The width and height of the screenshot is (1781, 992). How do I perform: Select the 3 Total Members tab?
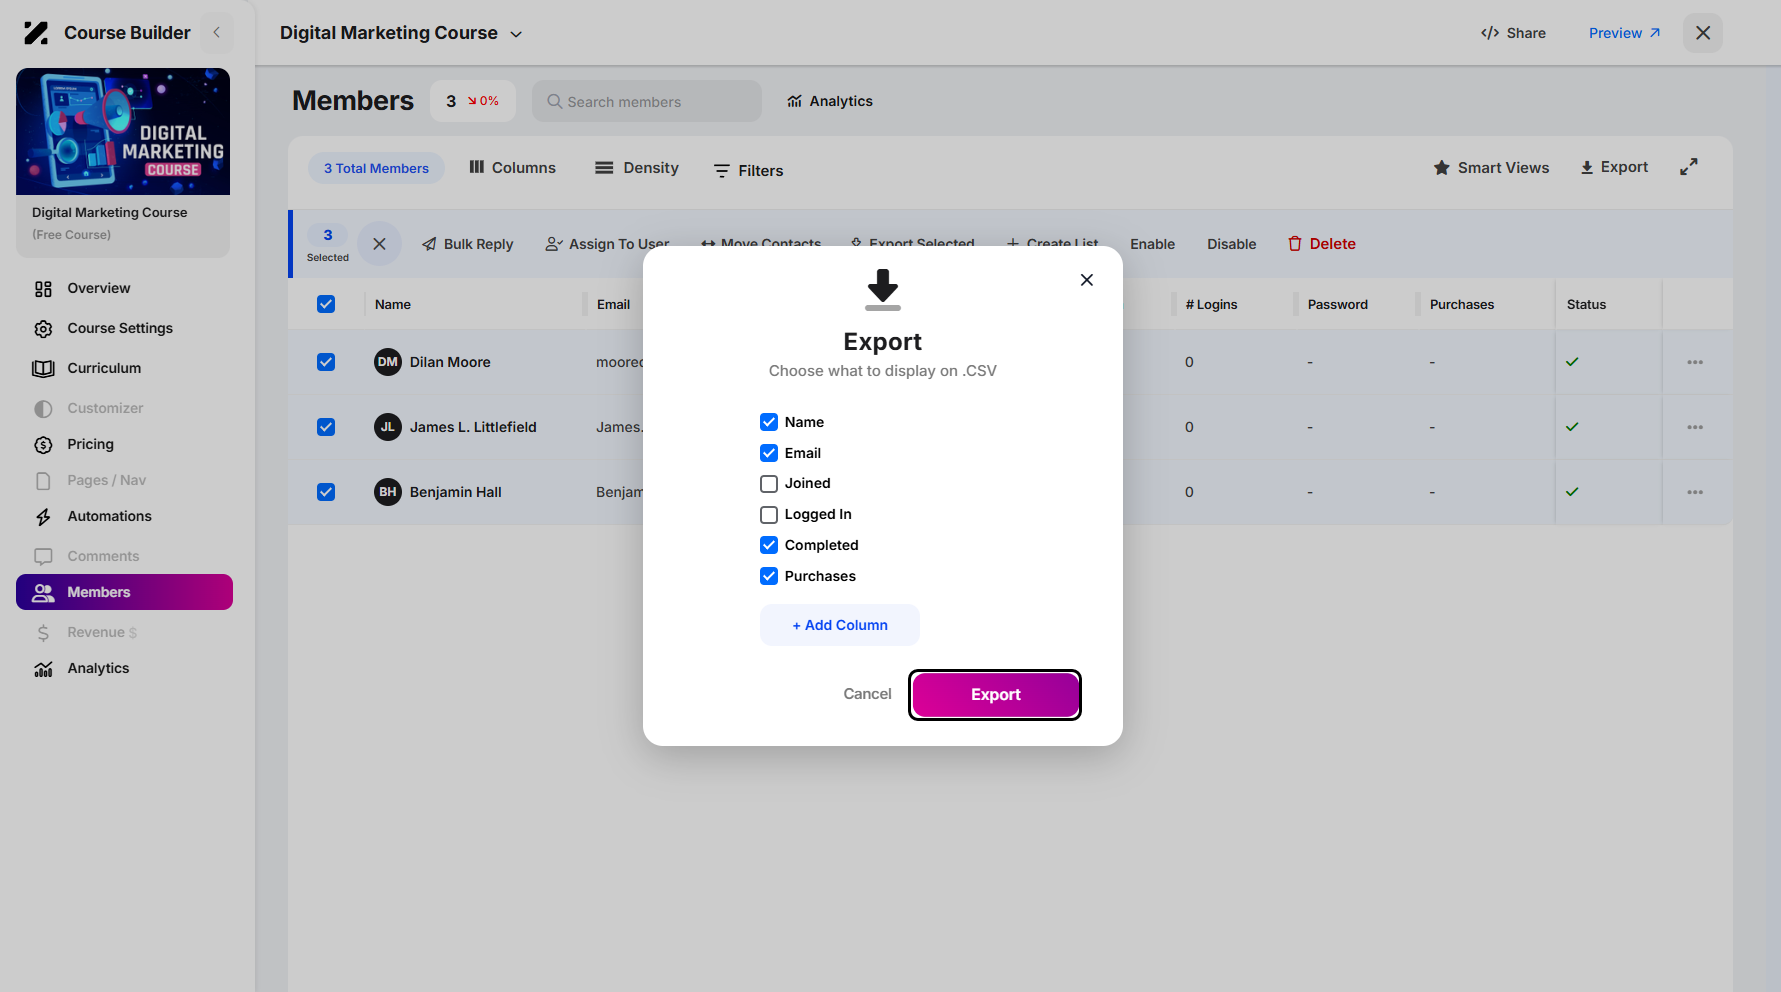[376, 168]
